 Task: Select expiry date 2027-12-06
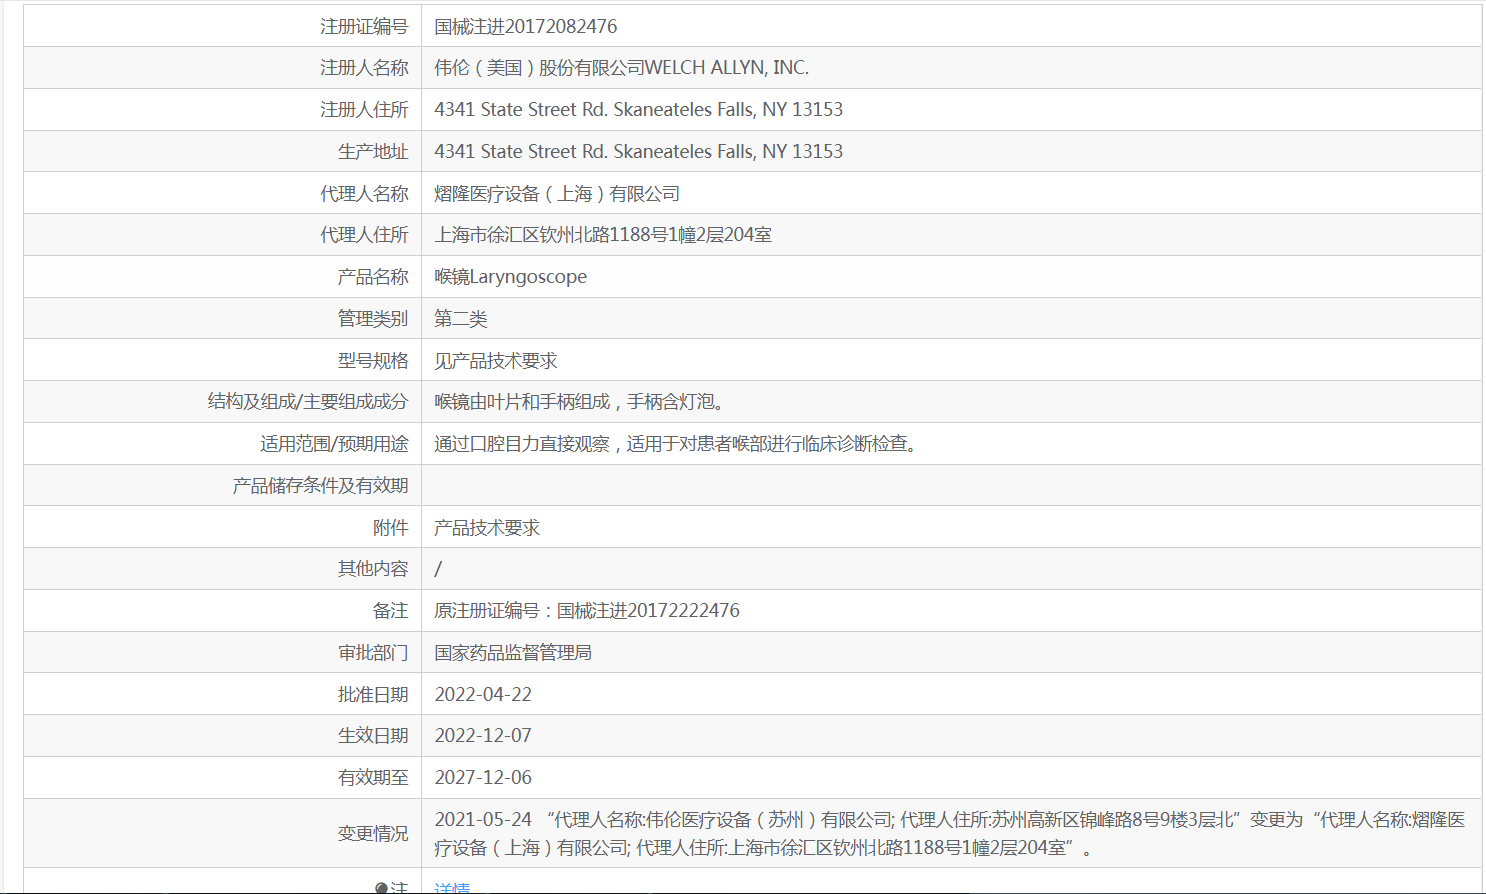point(483,778)
